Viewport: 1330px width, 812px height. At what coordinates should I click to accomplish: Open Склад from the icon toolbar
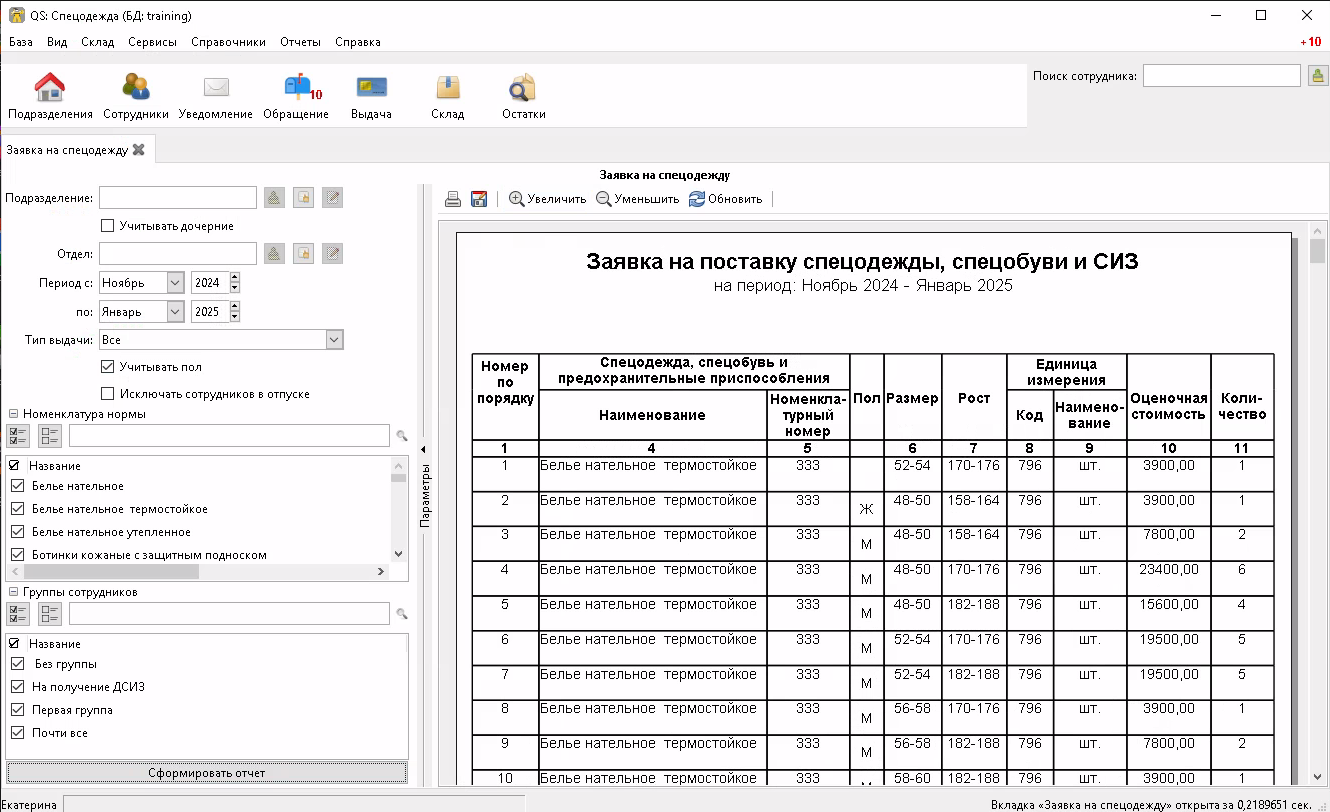(x=448, y=97)
